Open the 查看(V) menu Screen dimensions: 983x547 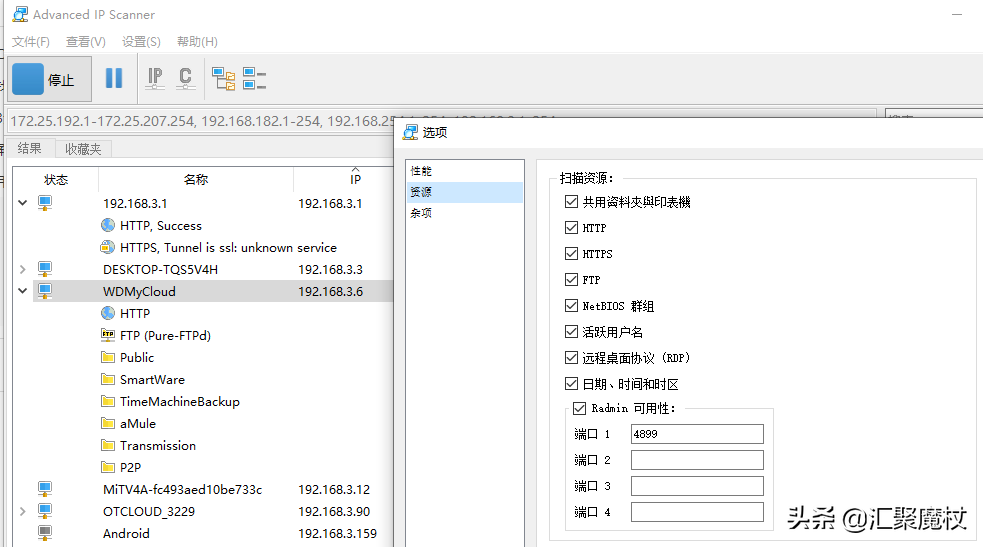(x=86, y=41)
